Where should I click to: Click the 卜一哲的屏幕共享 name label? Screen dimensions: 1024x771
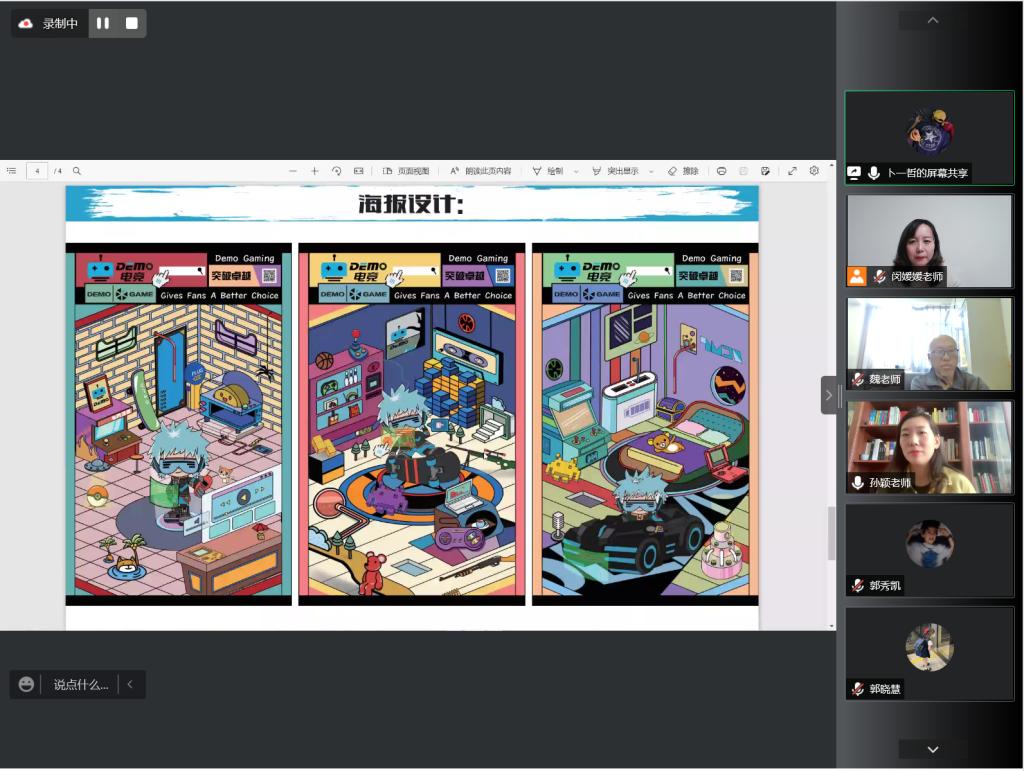tap(927, 173)
